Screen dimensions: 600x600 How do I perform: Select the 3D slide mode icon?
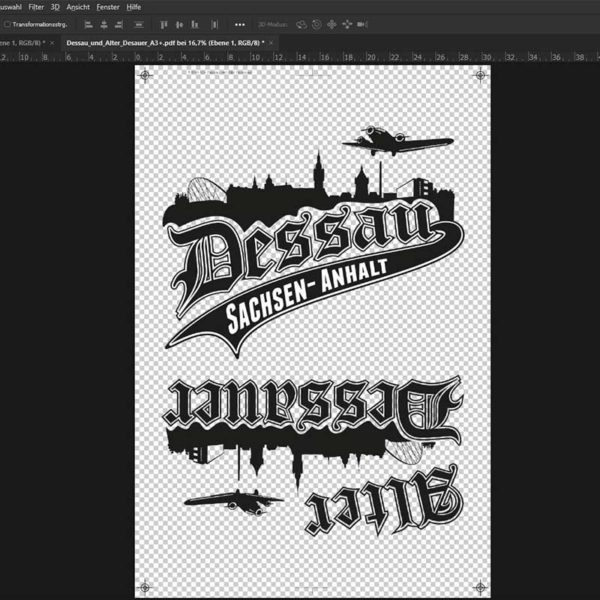(x=347, y=25)
